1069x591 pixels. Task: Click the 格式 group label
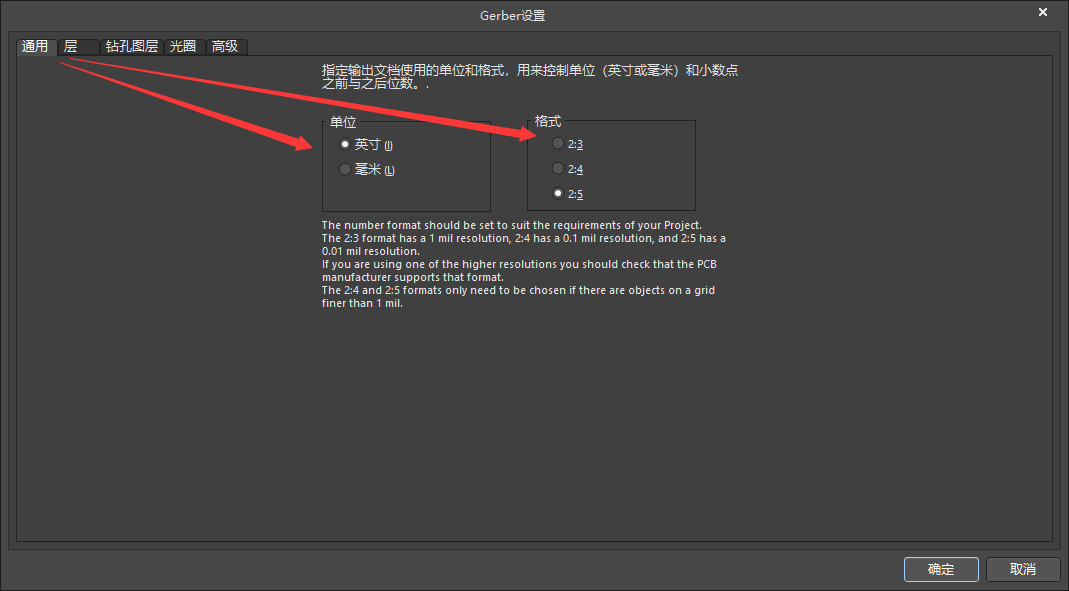(x=547, y=121)
